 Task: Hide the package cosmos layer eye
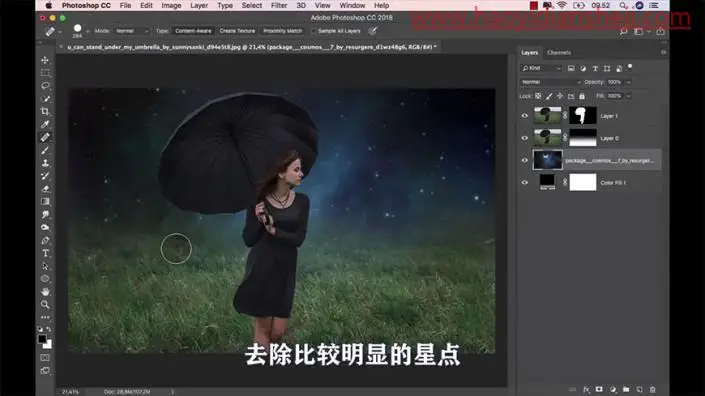525,160
